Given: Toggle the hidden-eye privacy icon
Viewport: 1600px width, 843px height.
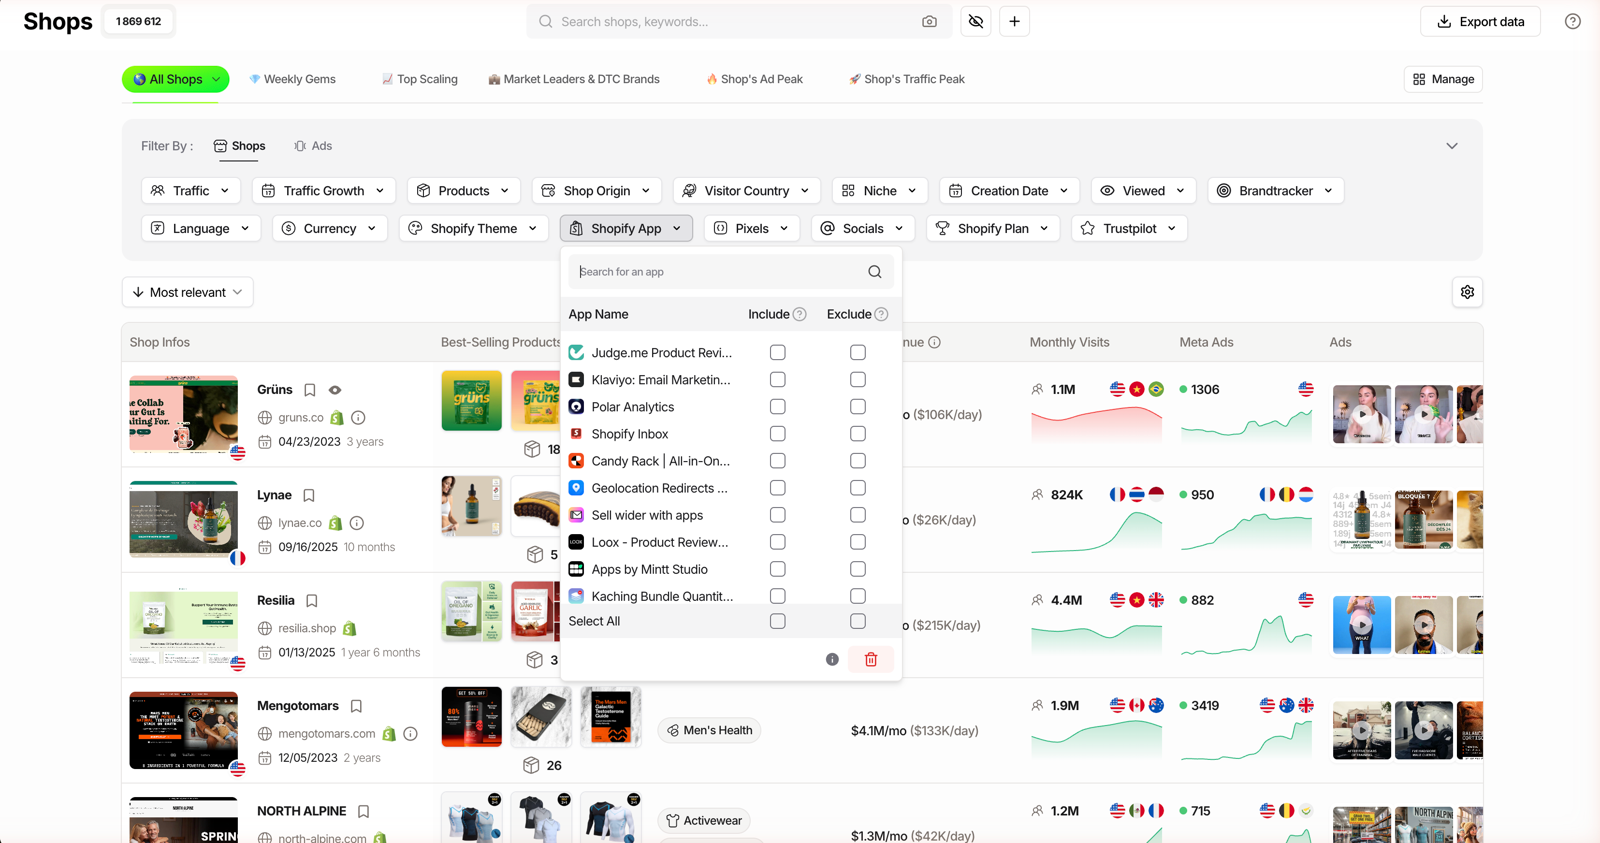Looking at the screenshot, I should click(976, 22).
